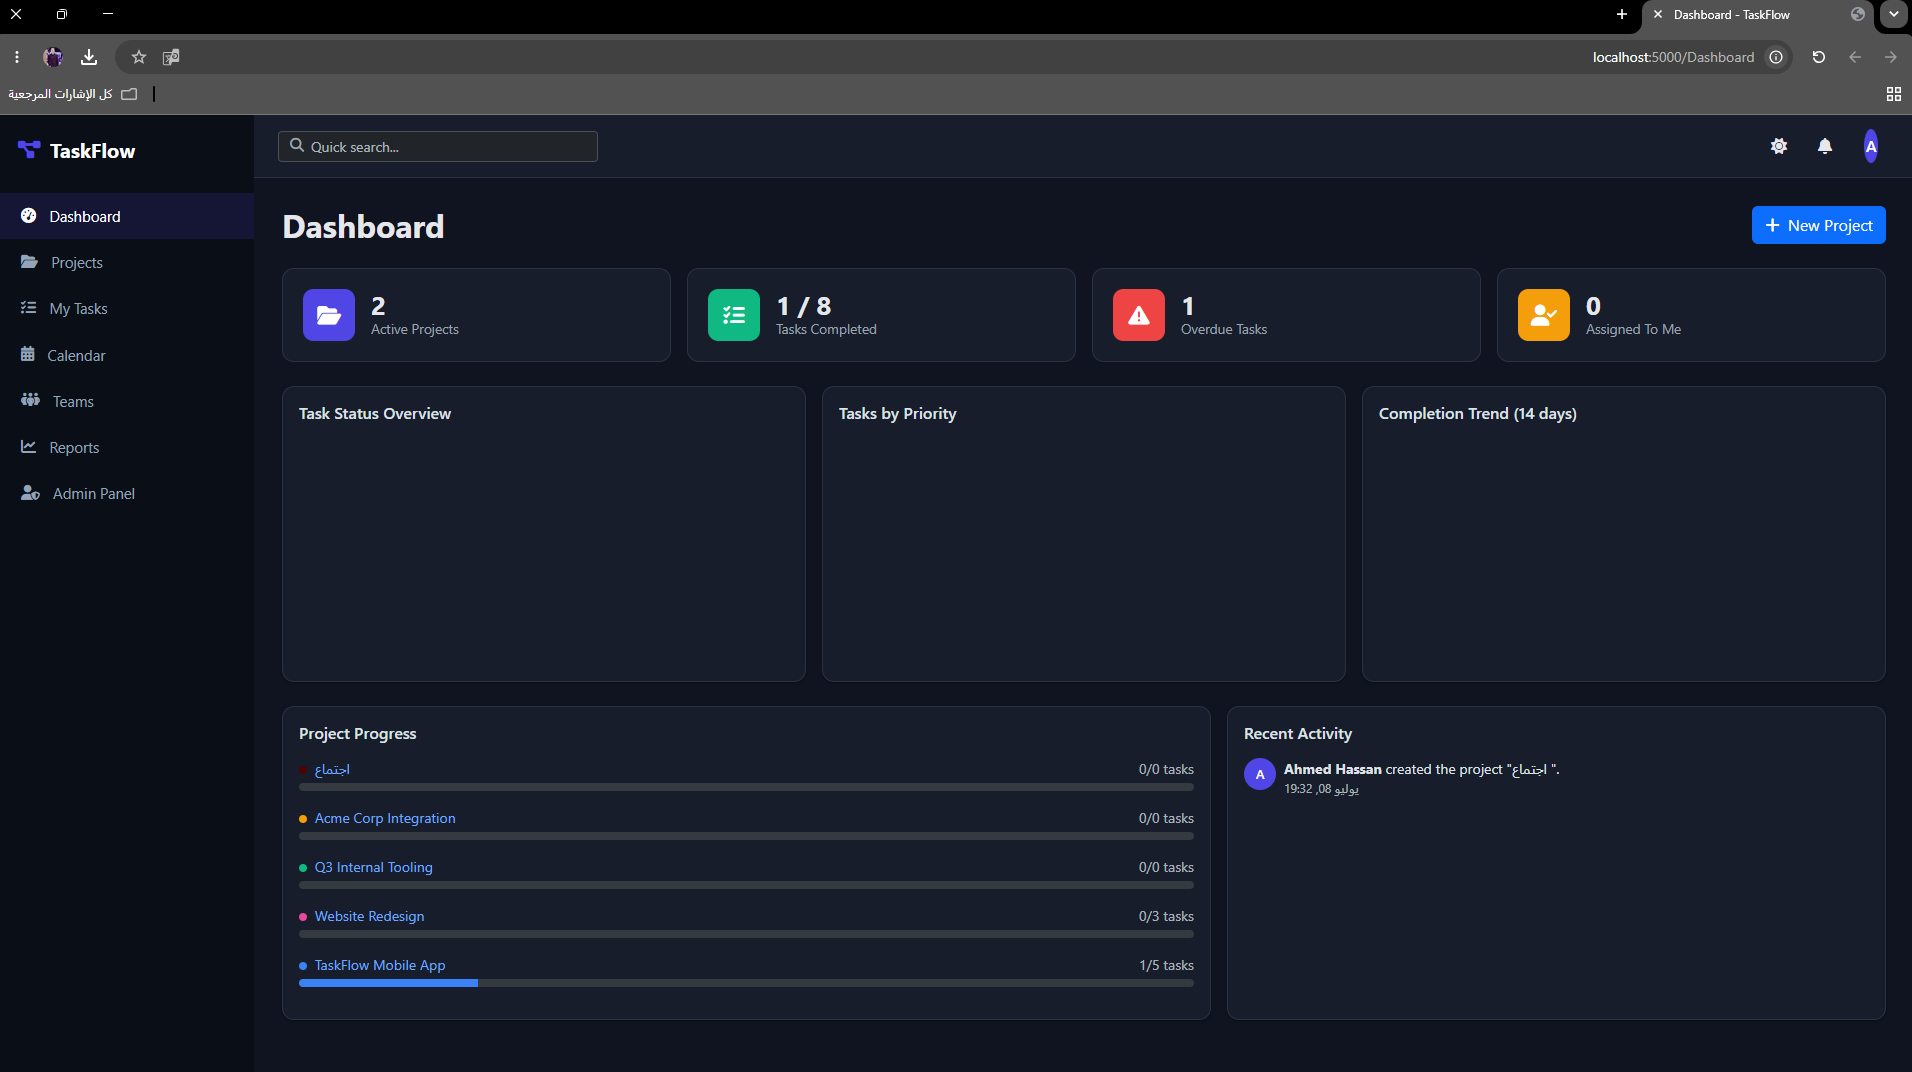
Task: Open the user avatar menu
Action: click(1871, 146)
